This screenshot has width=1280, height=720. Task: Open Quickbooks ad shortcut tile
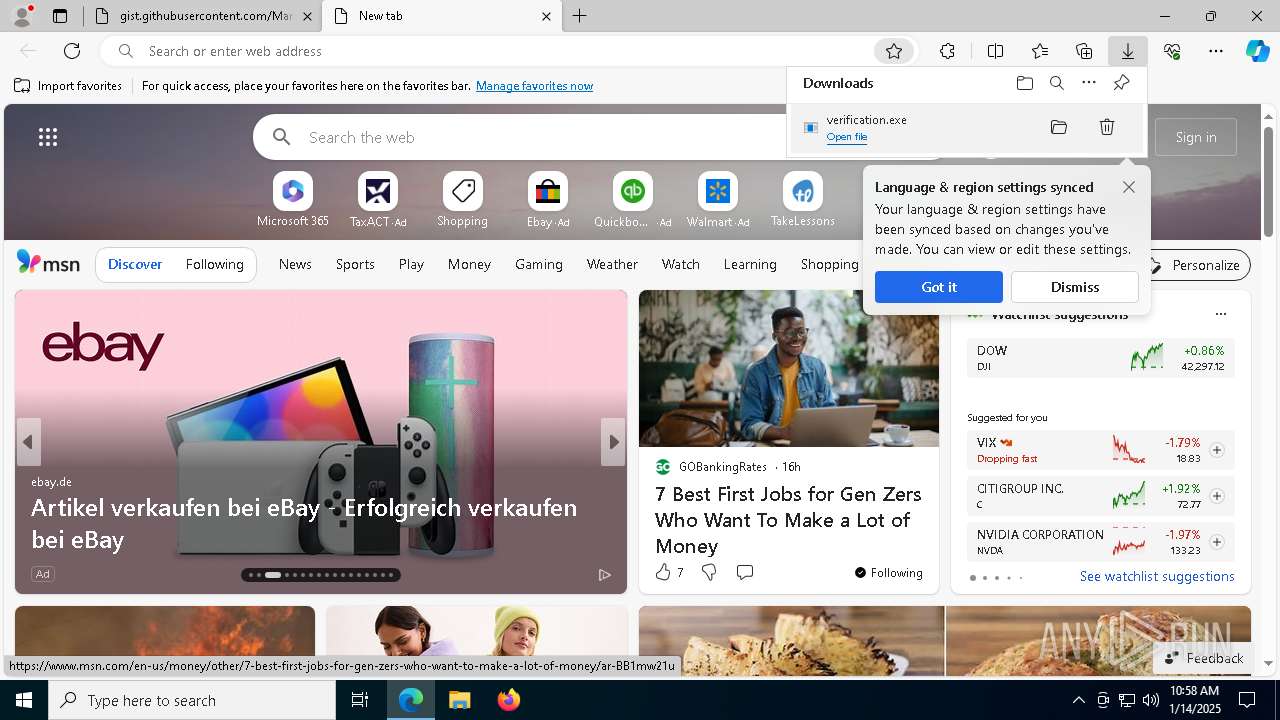pyautogui.click(x=632, y=200)
